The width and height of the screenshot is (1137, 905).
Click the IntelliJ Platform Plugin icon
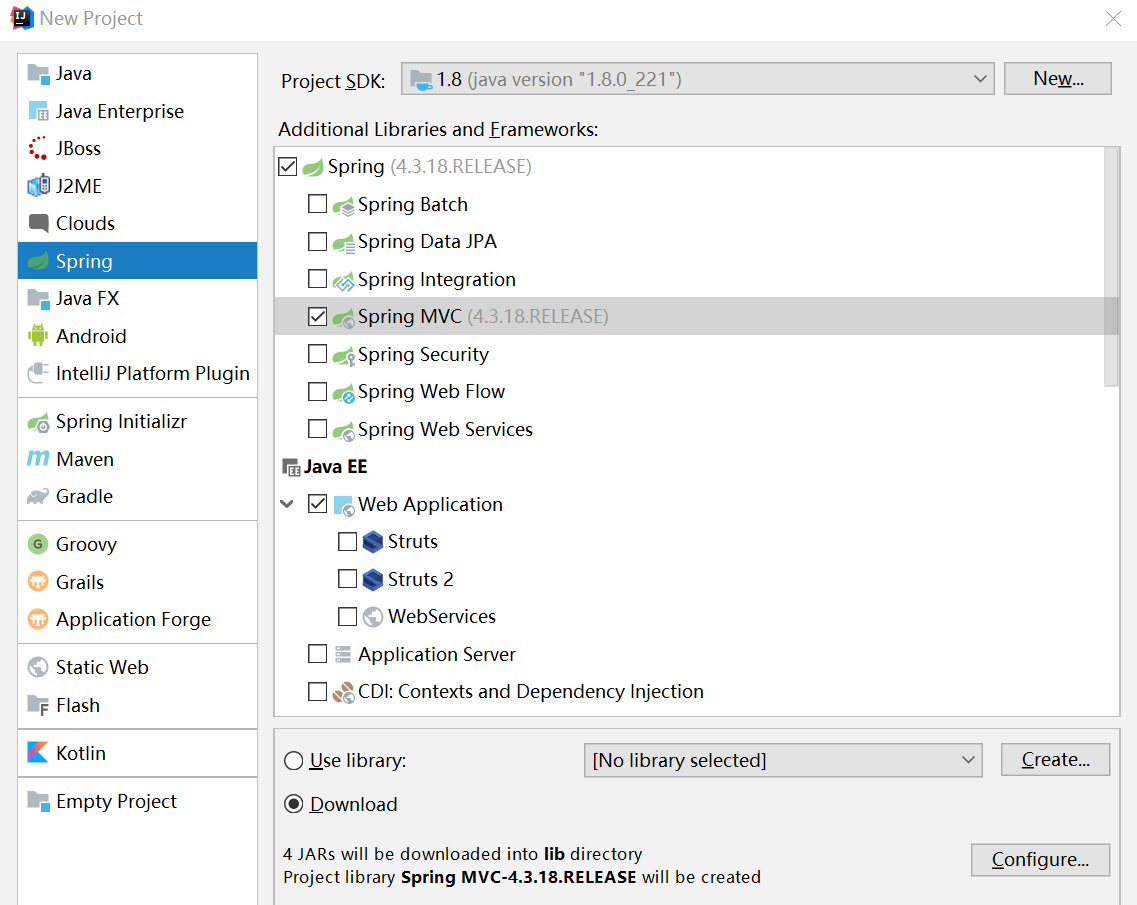(x=38, y=373)
